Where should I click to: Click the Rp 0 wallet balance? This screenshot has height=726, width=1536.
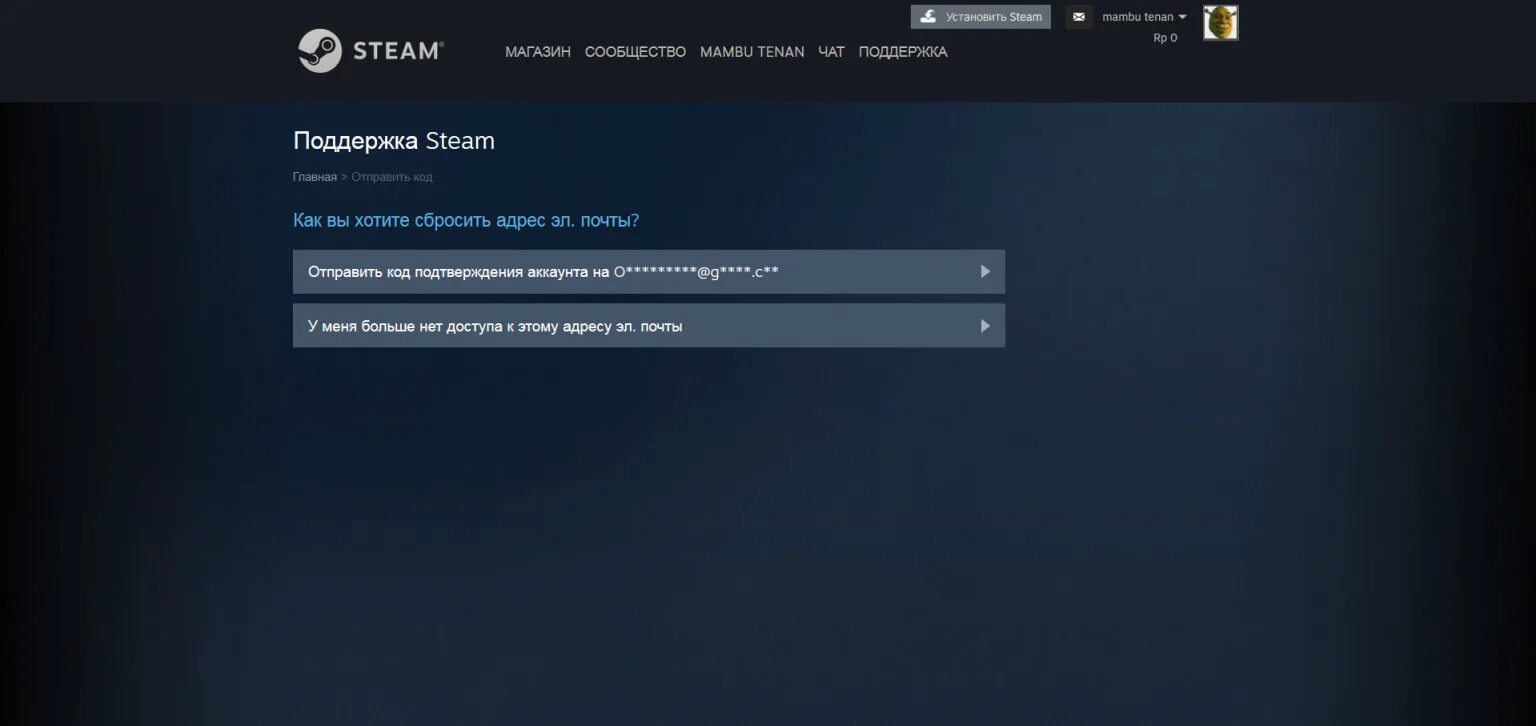coord(1165,38)
